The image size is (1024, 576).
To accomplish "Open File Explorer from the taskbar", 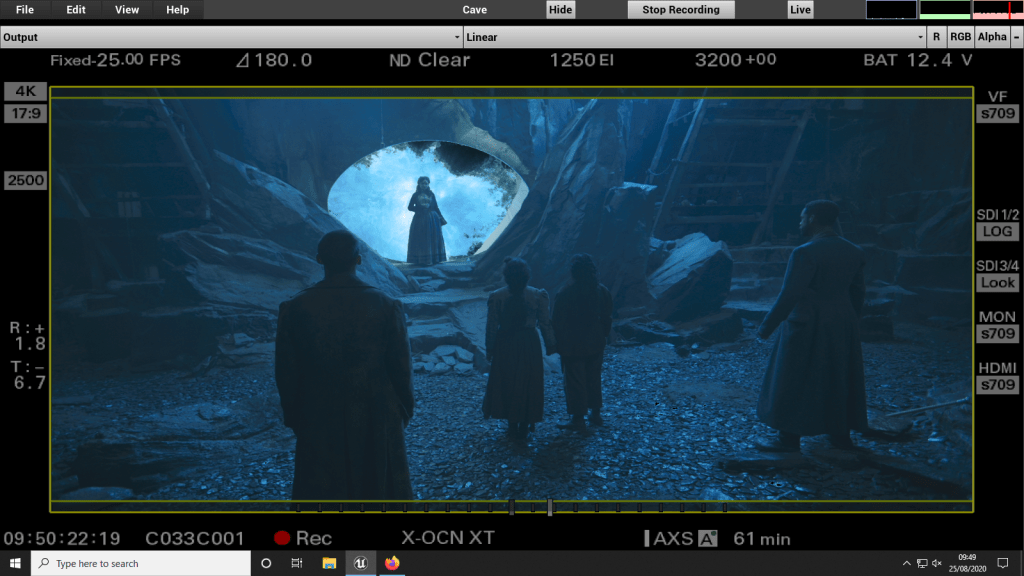I will click(329, 563).
